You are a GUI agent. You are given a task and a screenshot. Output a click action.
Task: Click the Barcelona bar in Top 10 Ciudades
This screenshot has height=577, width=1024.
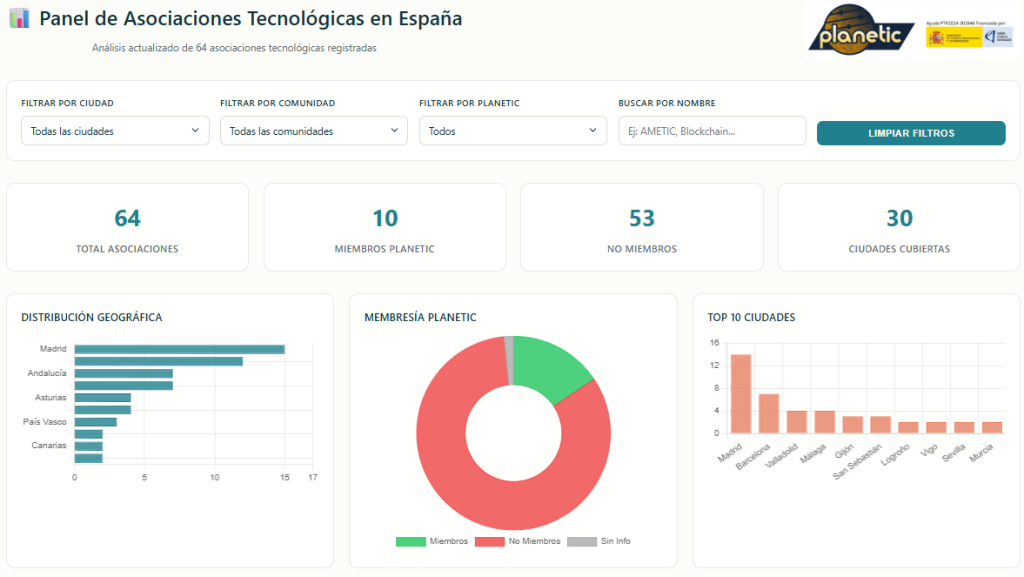pos(769,413)
